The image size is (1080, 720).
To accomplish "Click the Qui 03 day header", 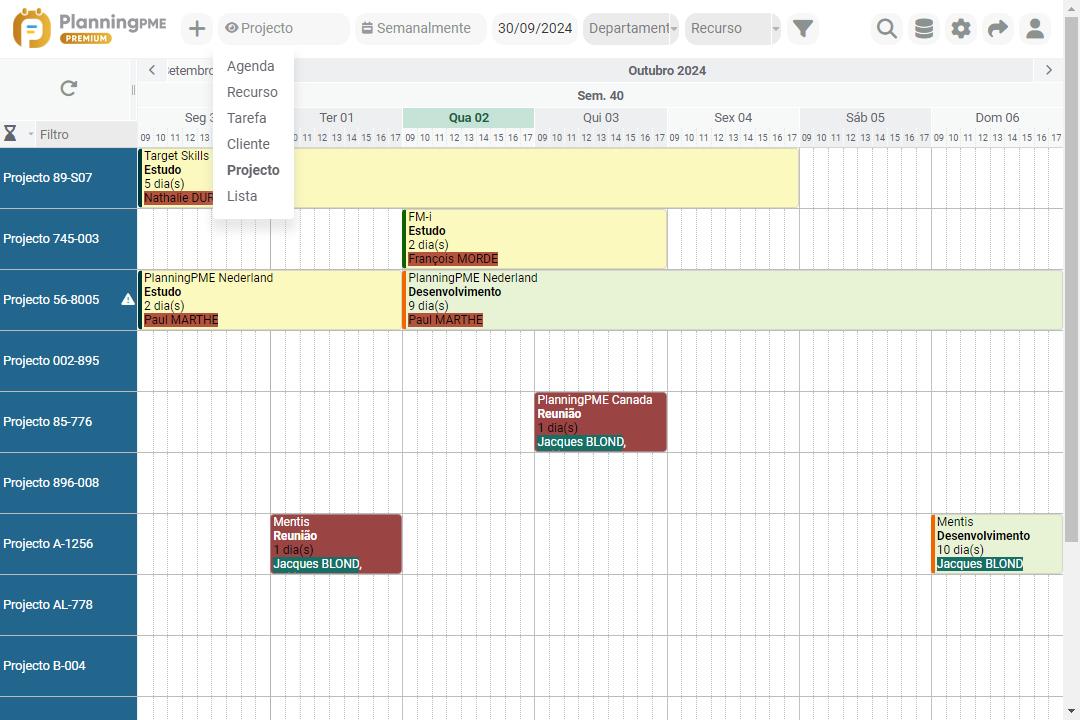I will (x=601, y=118).
